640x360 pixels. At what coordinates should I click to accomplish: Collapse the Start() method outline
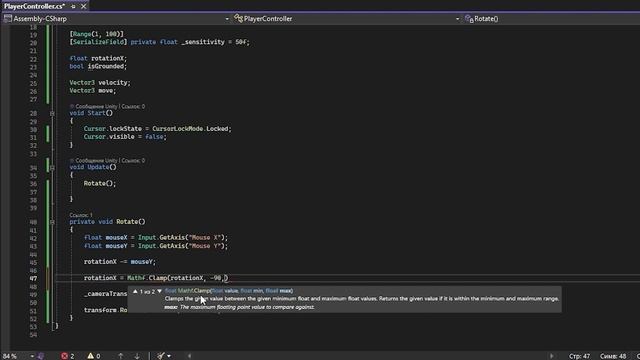click(52, 113)
